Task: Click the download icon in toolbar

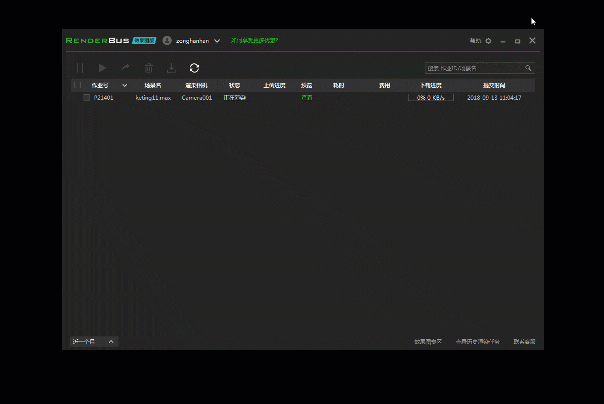Action: [x=171, y=68]
